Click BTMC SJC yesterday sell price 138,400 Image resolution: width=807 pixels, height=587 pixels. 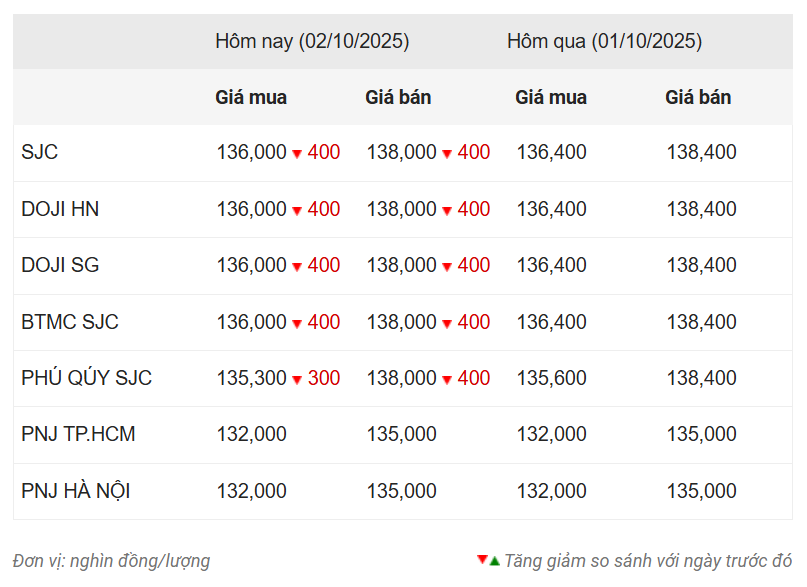tap(701, 323)
